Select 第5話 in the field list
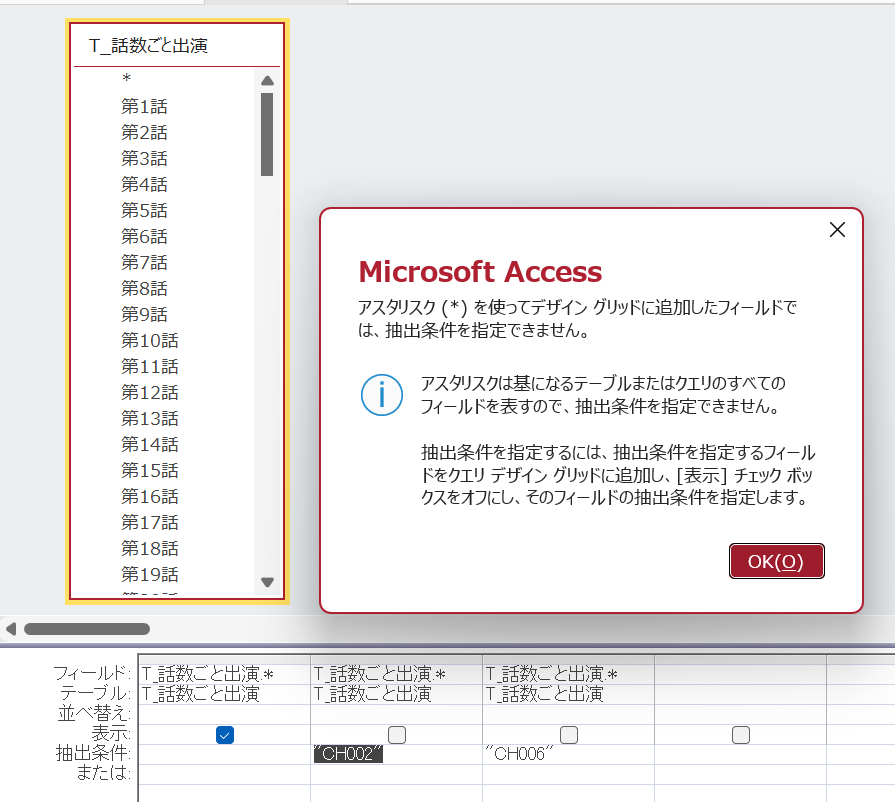 (144, 210)
